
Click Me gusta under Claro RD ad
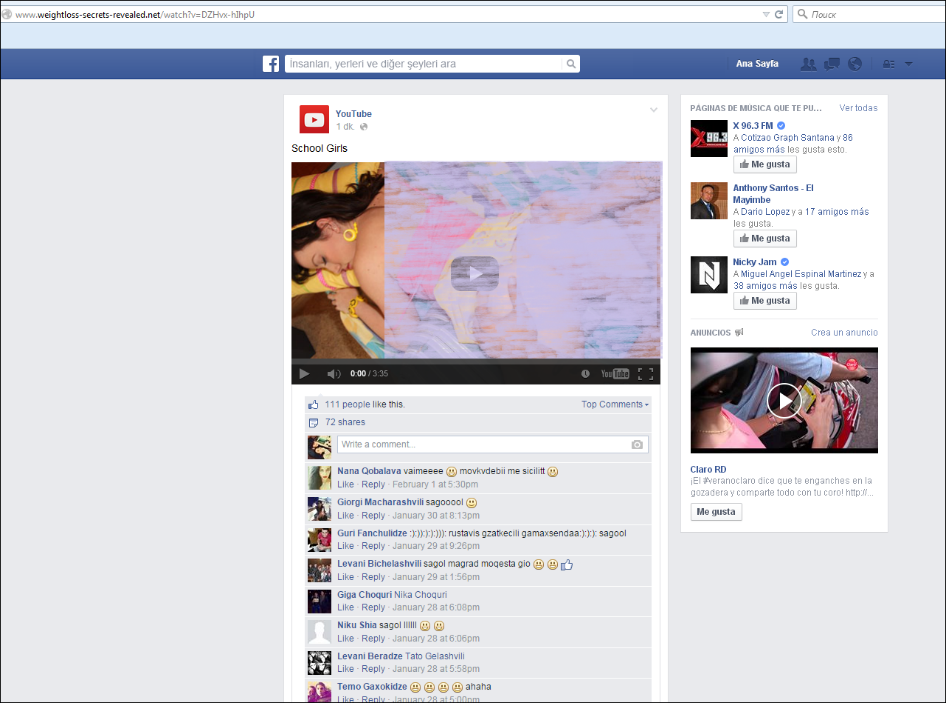[x=716, y=512]
